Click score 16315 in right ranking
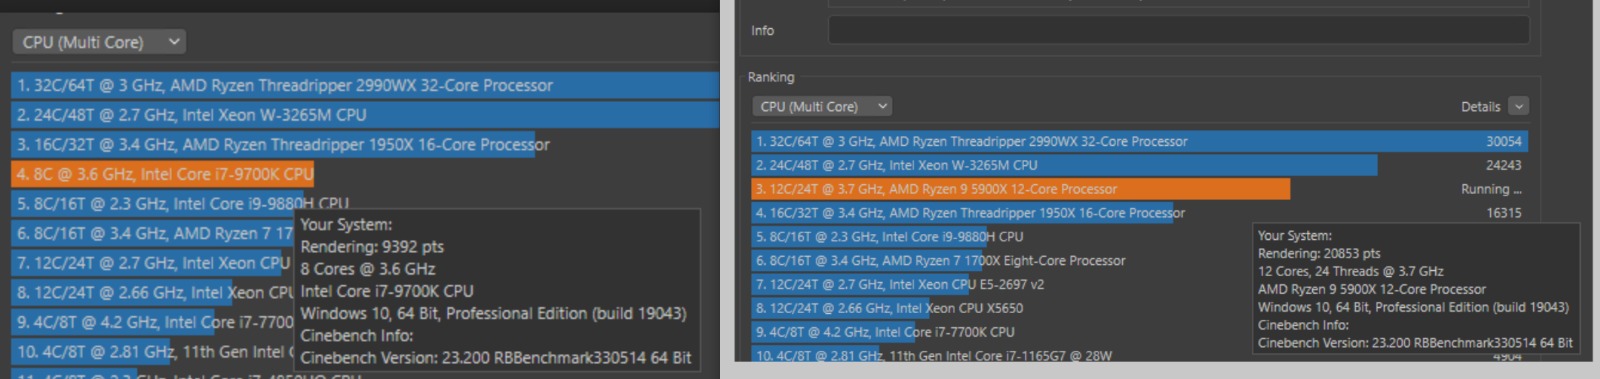Screen dimensions: 1600x379 (1503, 213)
